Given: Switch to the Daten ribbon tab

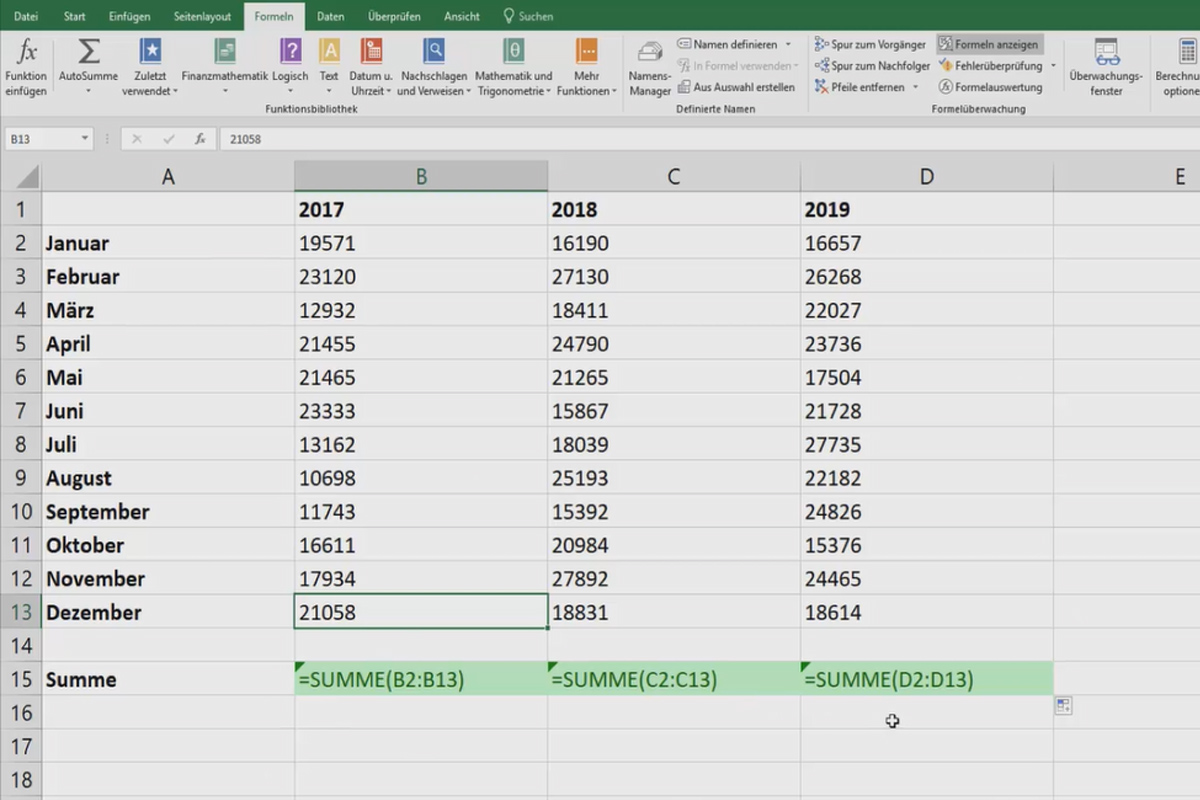Looking at the screenshot, I should pos(330,16).
